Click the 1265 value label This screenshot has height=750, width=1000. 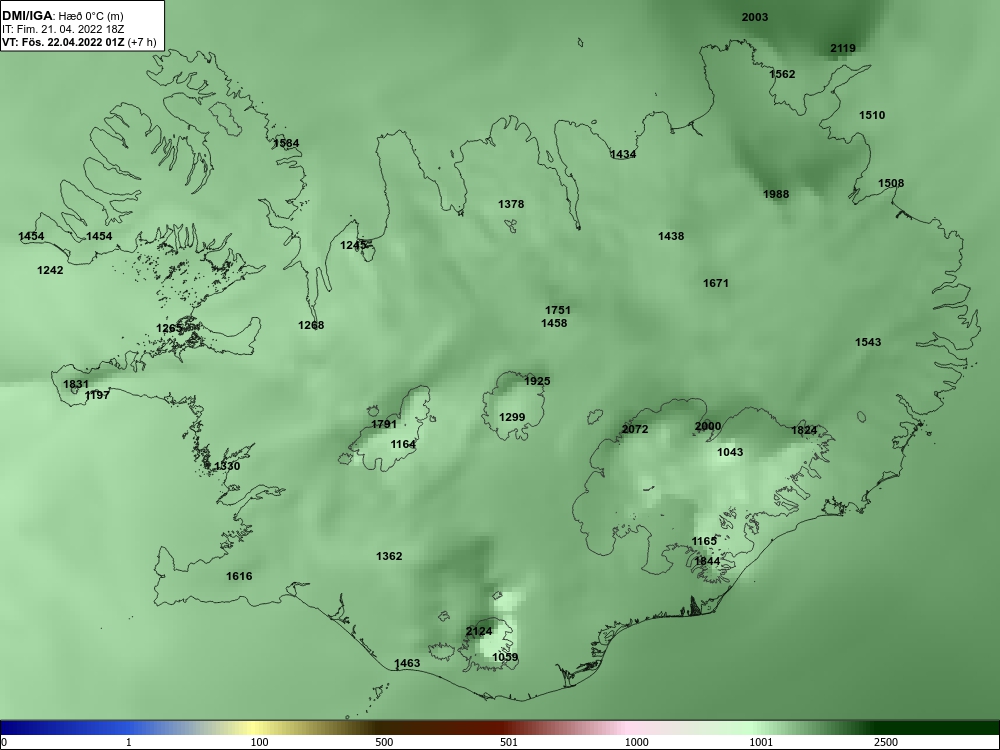170,328
